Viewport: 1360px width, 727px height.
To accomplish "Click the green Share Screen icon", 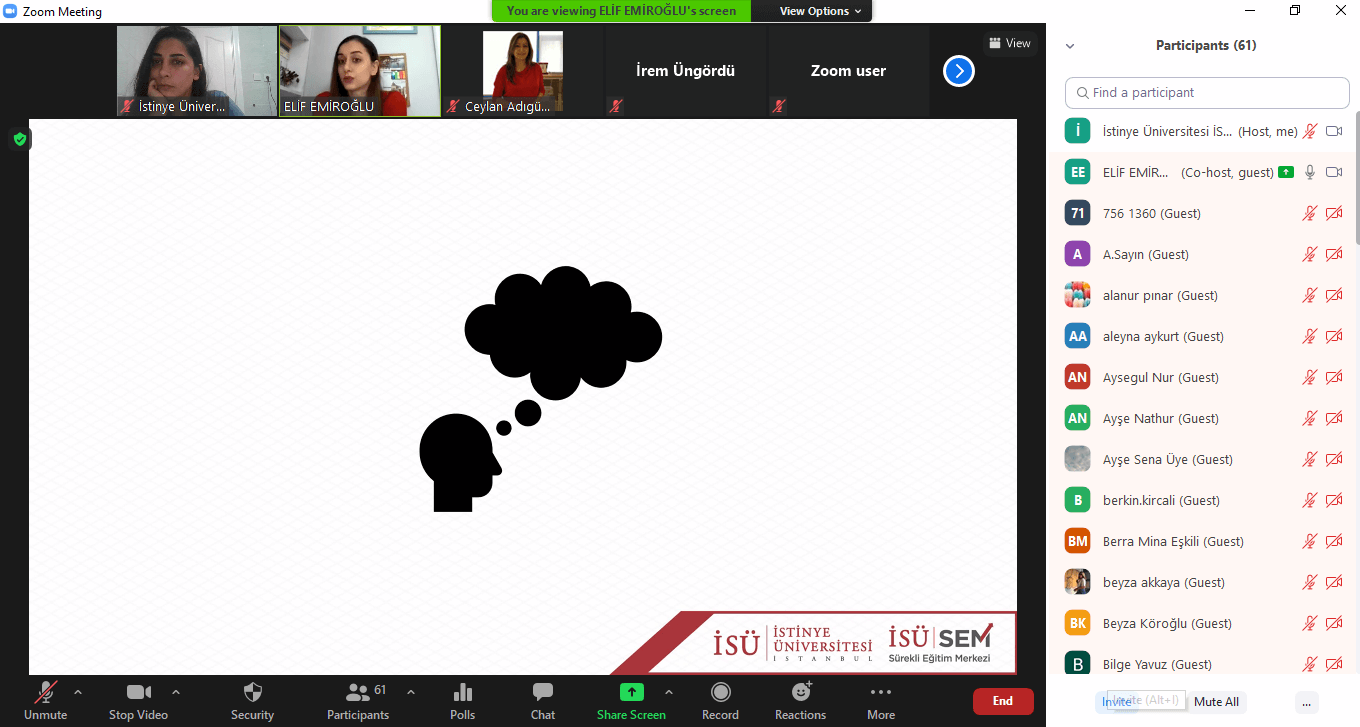I will (631, 693).
